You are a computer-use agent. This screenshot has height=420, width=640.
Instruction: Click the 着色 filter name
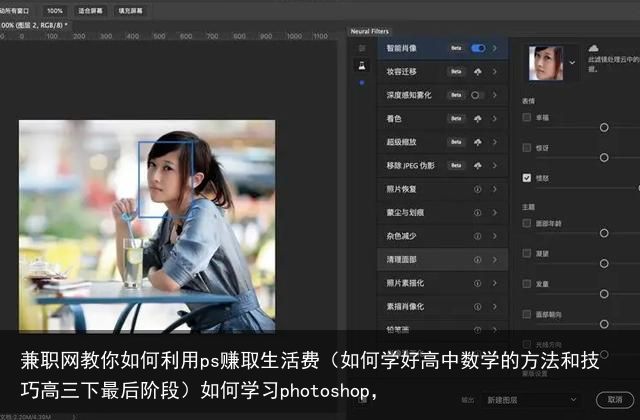pos(394,119)
